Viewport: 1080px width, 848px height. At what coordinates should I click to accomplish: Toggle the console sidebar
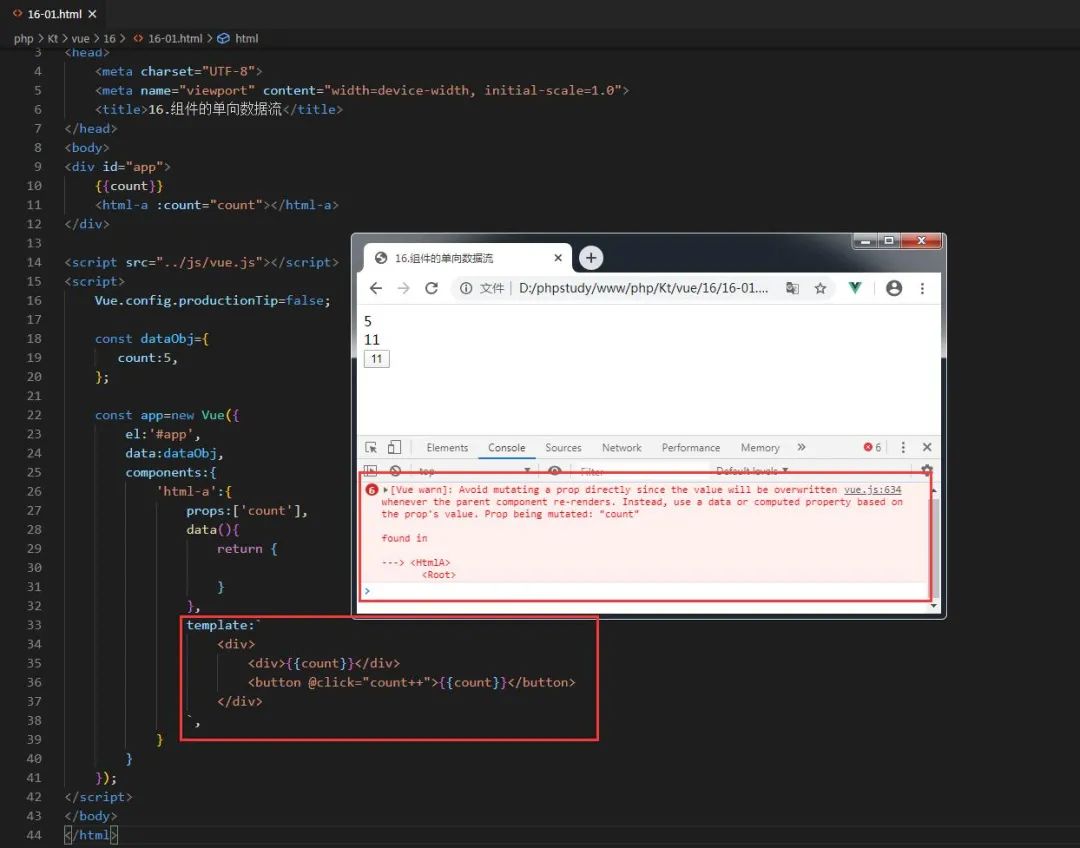point(371,470)
